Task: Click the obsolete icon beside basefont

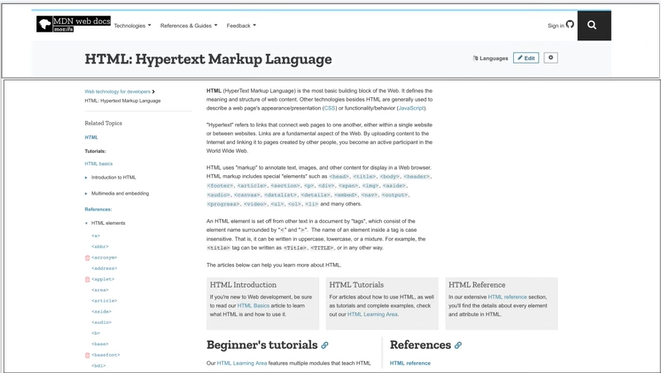Action: [88, 355]
